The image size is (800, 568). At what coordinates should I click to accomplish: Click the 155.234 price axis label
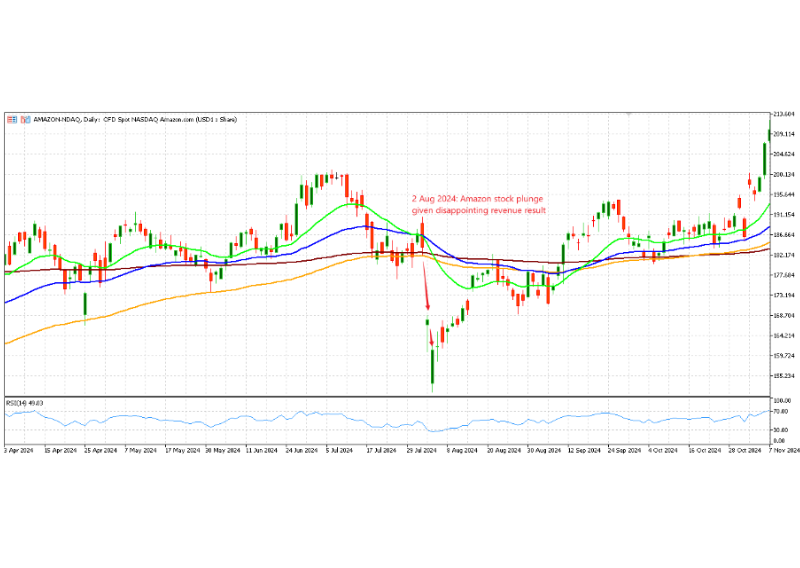pyautogui.click(x=782, y=376)
